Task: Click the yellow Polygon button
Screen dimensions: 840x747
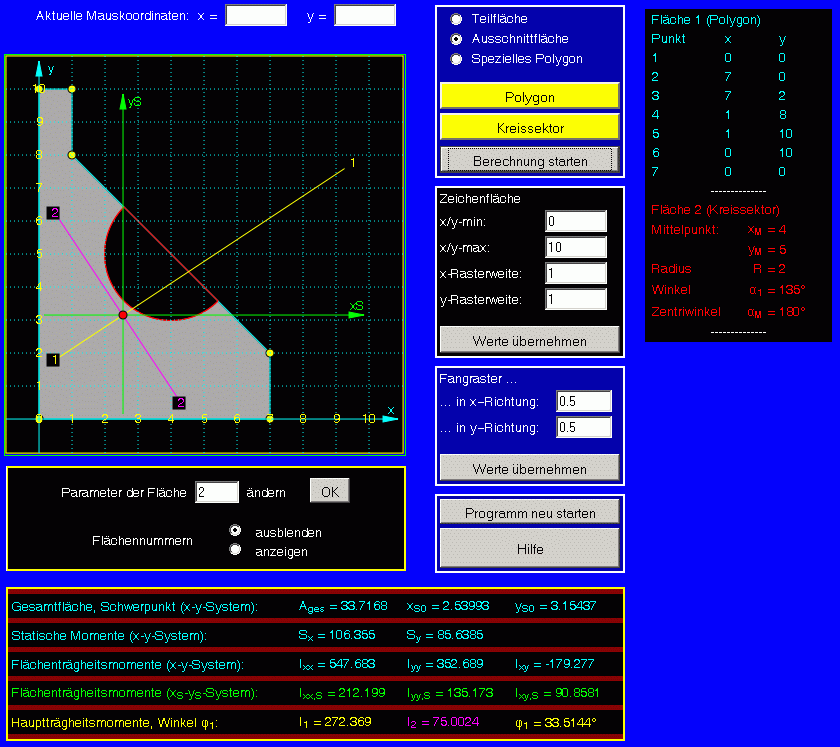Action: coord(529,97)
